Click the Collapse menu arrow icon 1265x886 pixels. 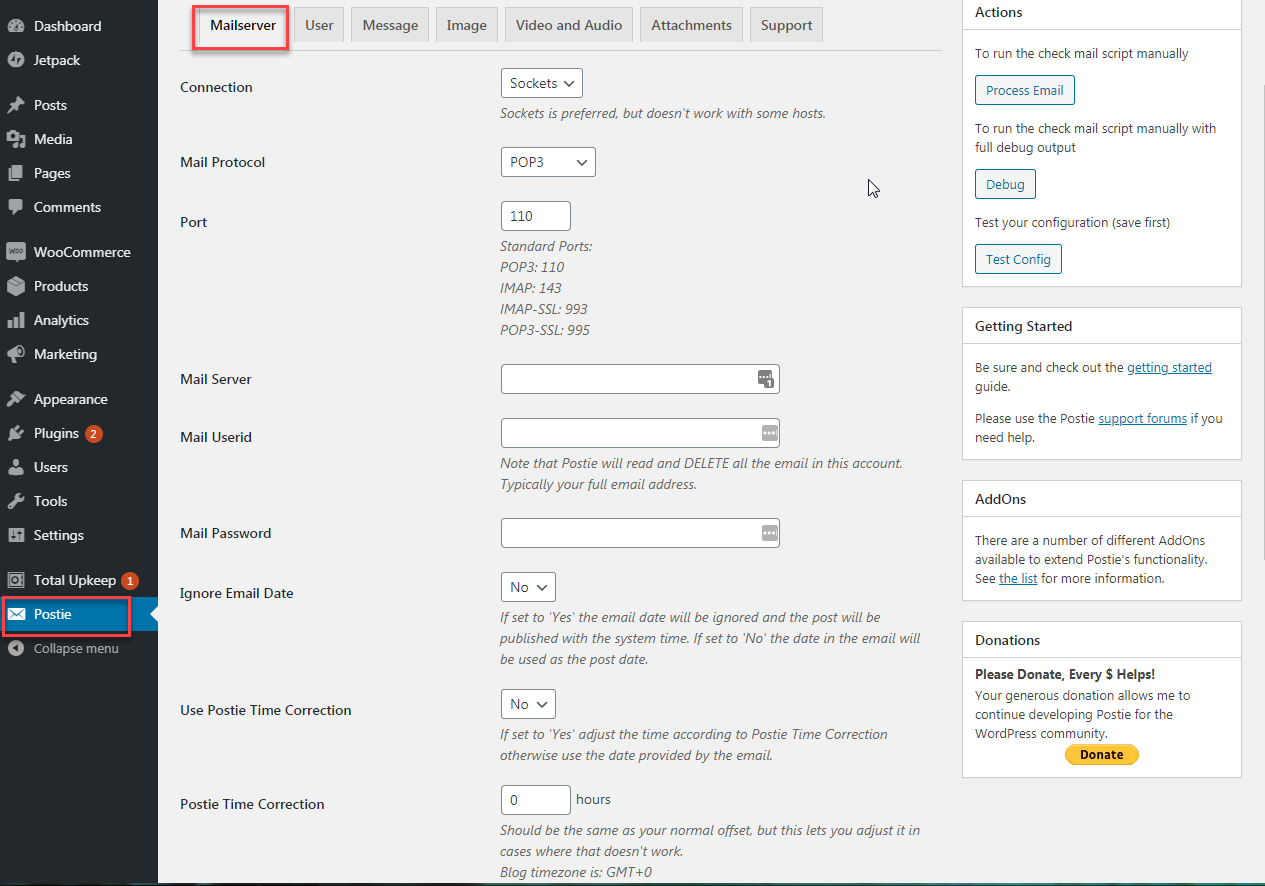click(x=16, y=648)
